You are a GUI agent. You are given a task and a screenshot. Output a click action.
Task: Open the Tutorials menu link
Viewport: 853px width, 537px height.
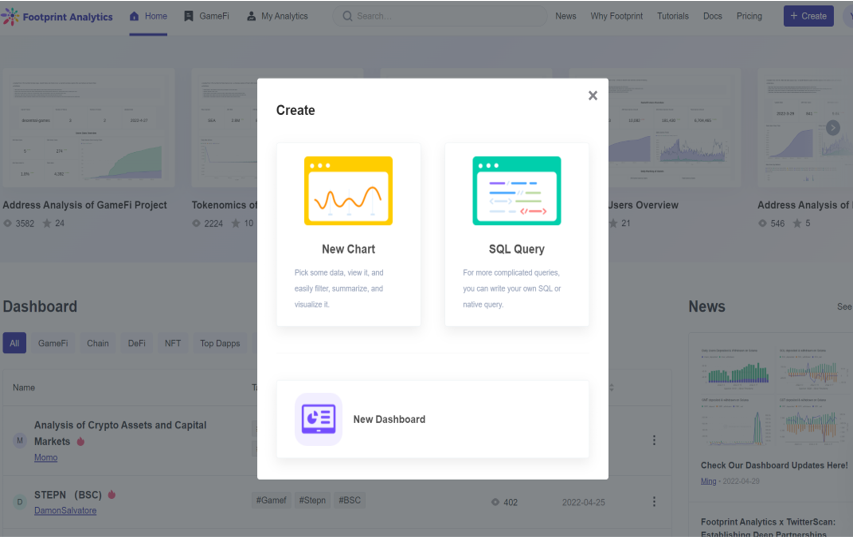[672, 16]
